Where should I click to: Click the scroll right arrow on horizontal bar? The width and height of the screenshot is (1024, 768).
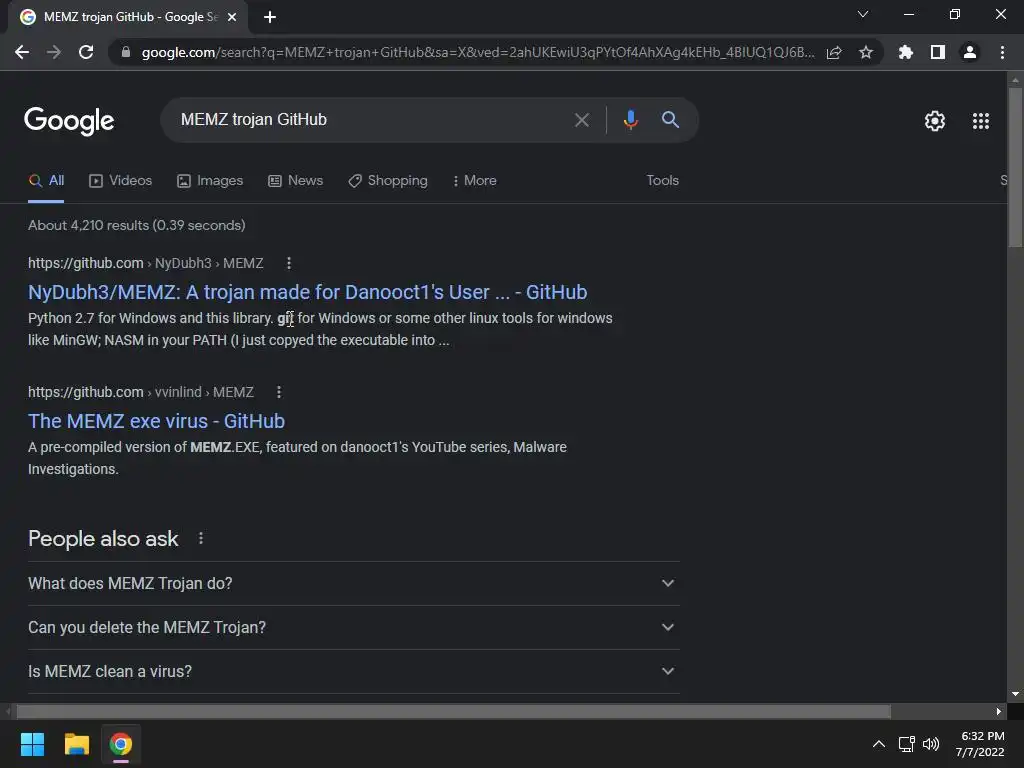point(999,711)
